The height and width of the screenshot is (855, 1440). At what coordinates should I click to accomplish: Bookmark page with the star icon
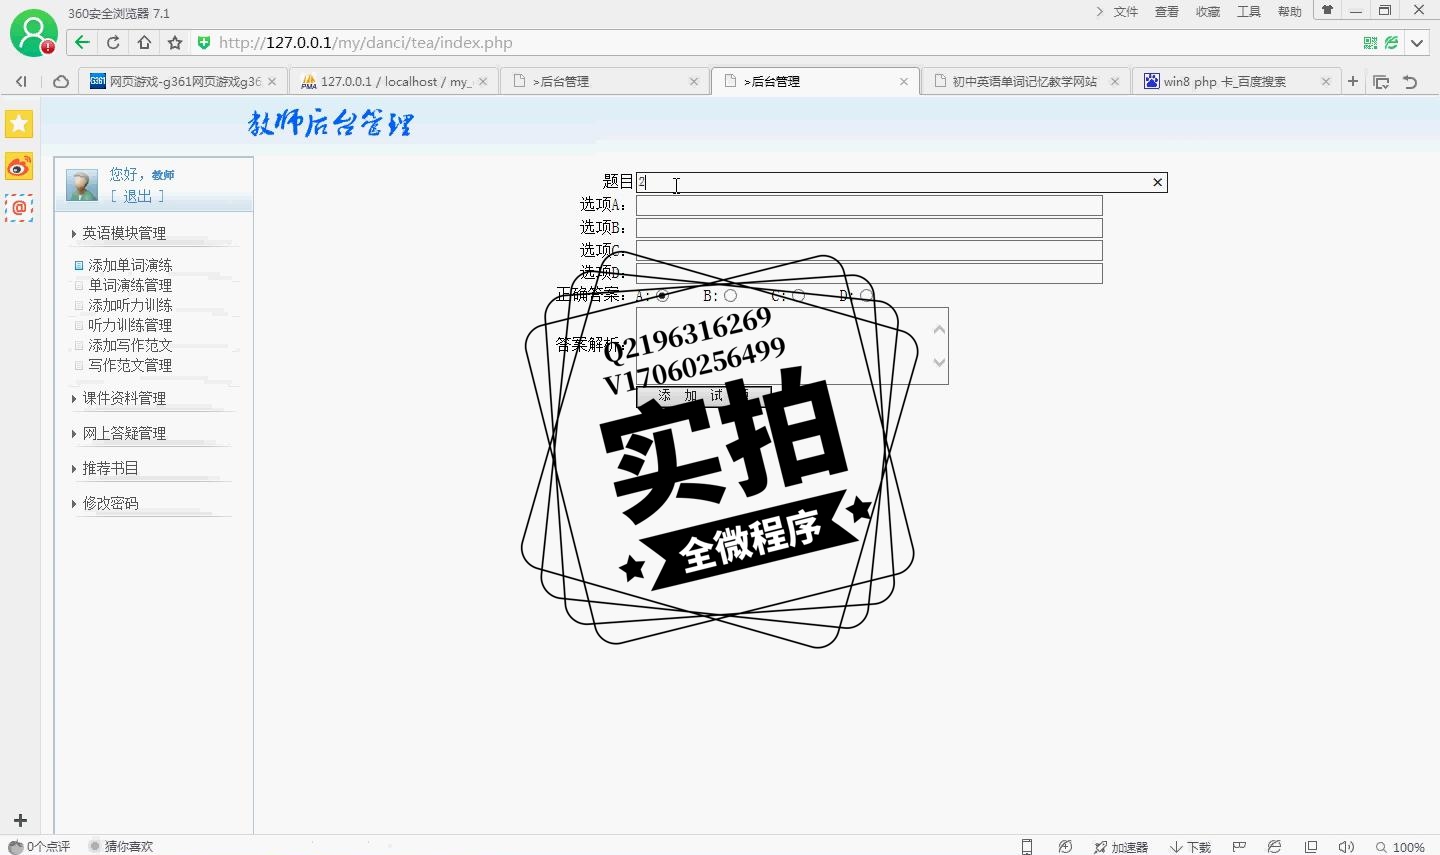(x=175, y=42)
